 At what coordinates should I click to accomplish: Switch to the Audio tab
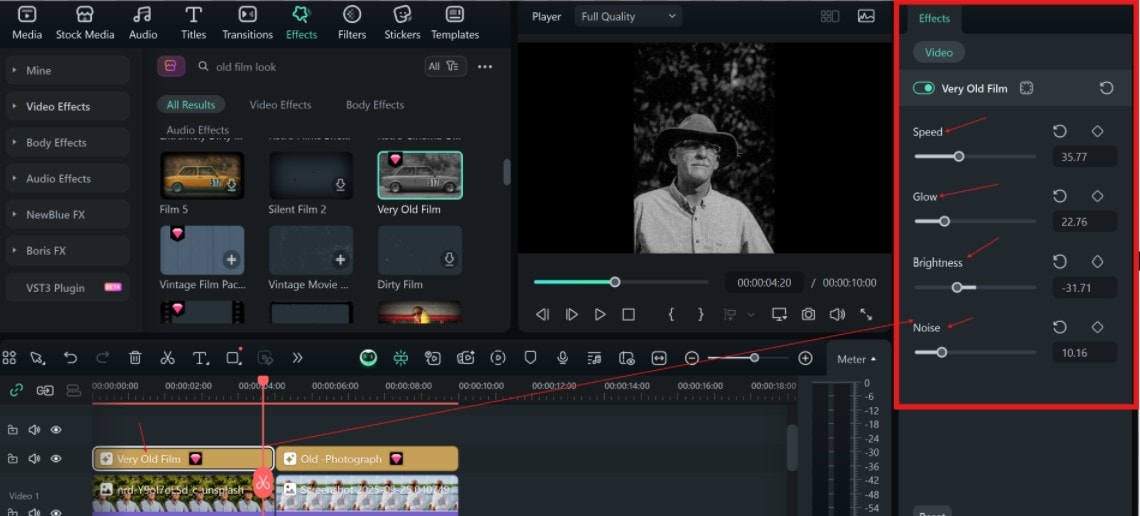click(x=142, y=23)
